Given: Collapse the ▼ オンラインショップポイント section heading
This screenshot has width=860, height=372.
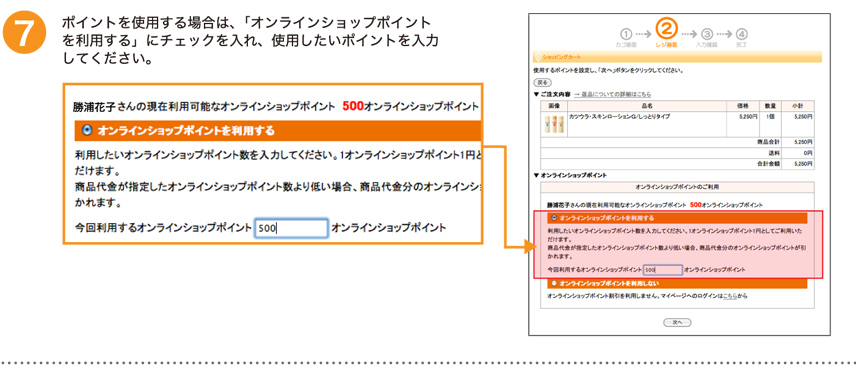Looking at the screenshot, I should pos(570,175).
